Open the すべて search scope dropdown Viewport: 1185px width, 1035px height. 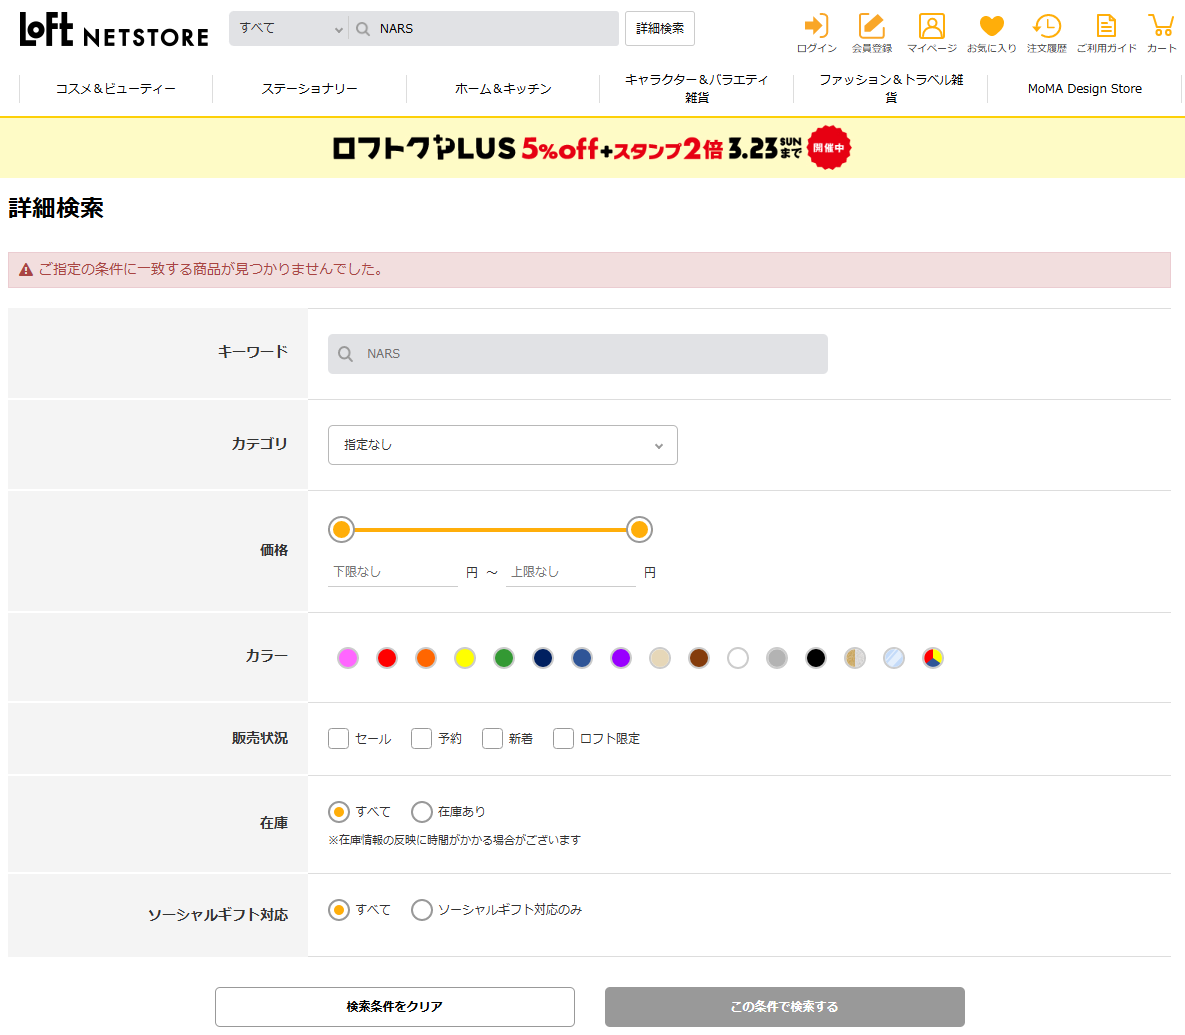point(289,29)
